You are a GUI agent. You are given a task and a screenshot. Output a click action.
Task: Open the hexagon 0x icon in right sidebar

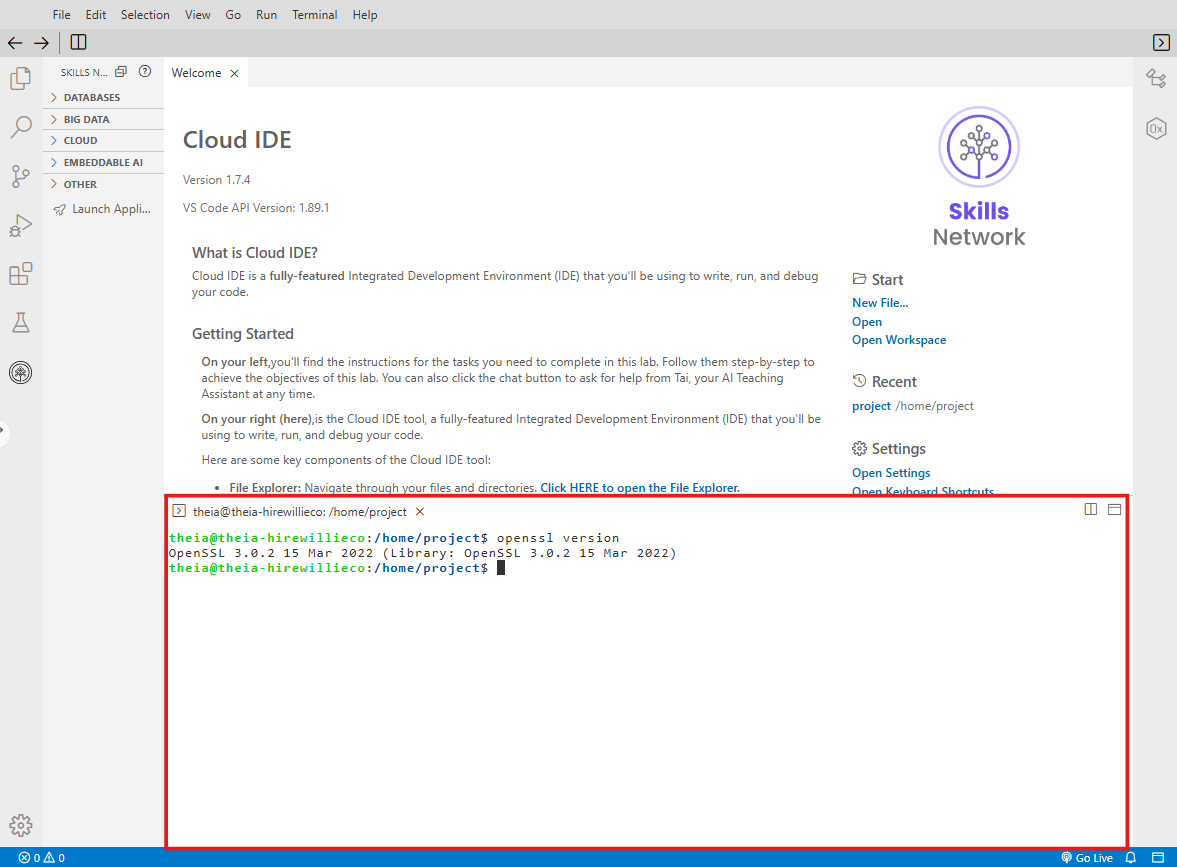coord(1156,128)
